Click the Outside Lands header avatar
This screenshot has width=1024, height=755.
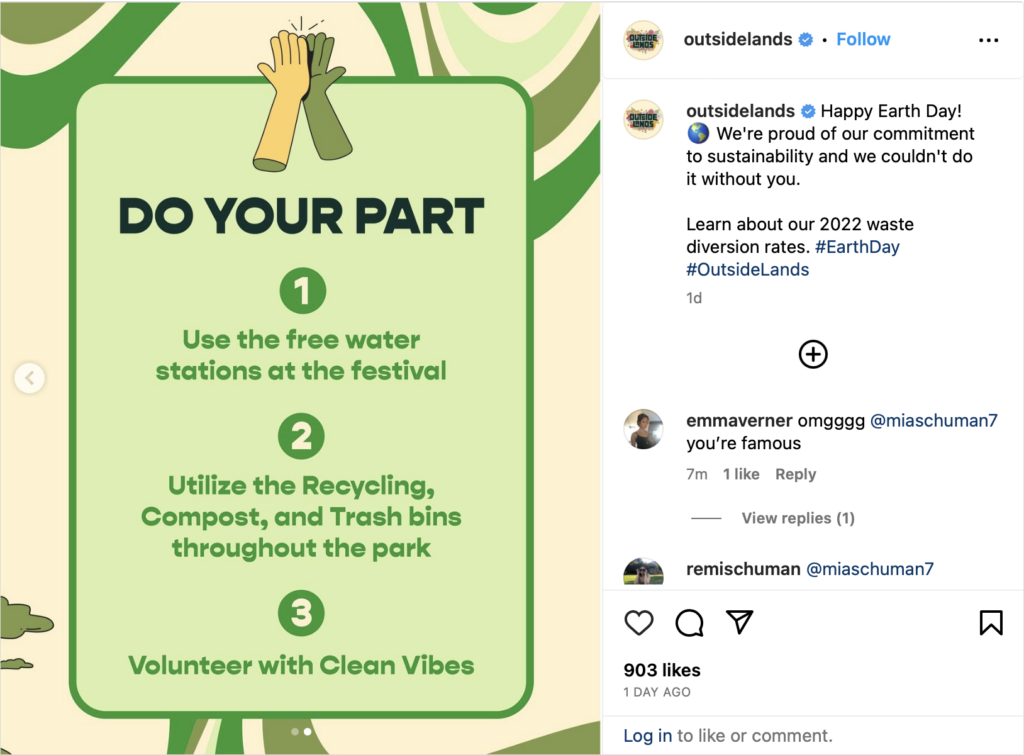(644, 40)
